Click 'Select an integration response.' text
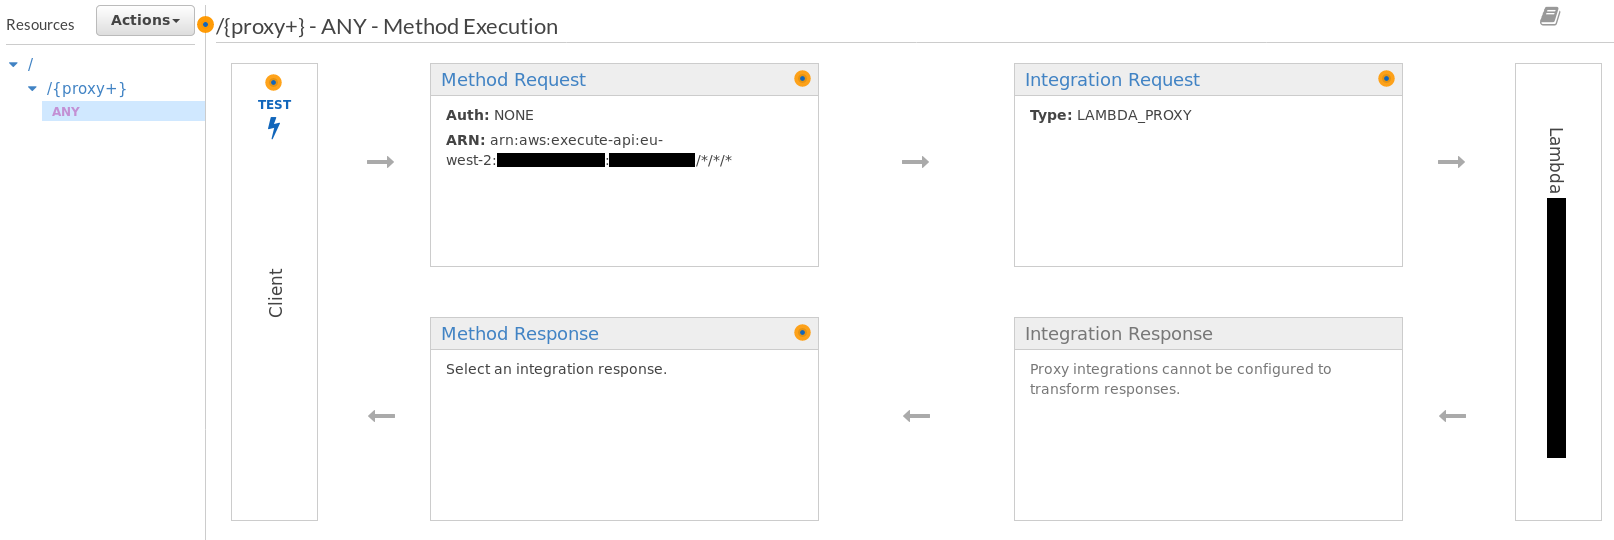The height and width of the screenshot is (540, 1614). pyautogui.click(x=556, y=369)
